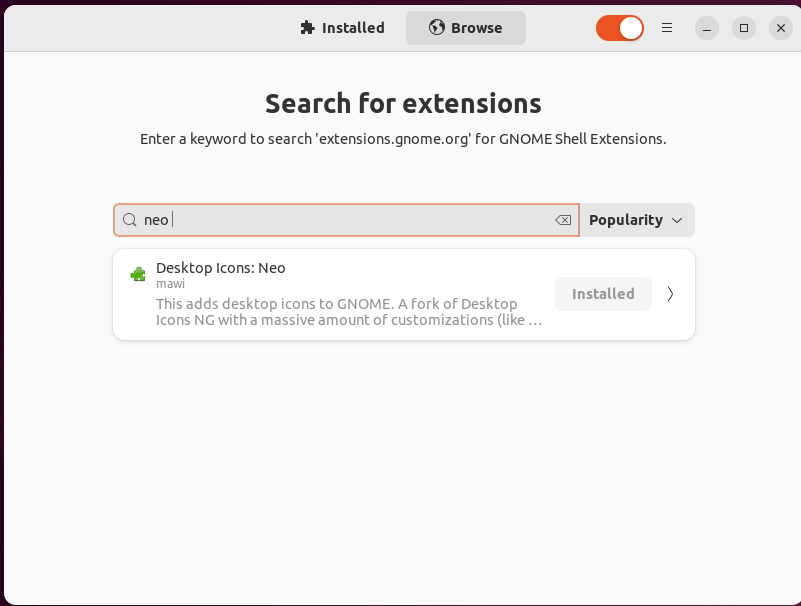Viewport: 801px width, 606px height.
Task: Click the green Desktop Icons: Neo extension icon
Action: [x=138, y=274]
